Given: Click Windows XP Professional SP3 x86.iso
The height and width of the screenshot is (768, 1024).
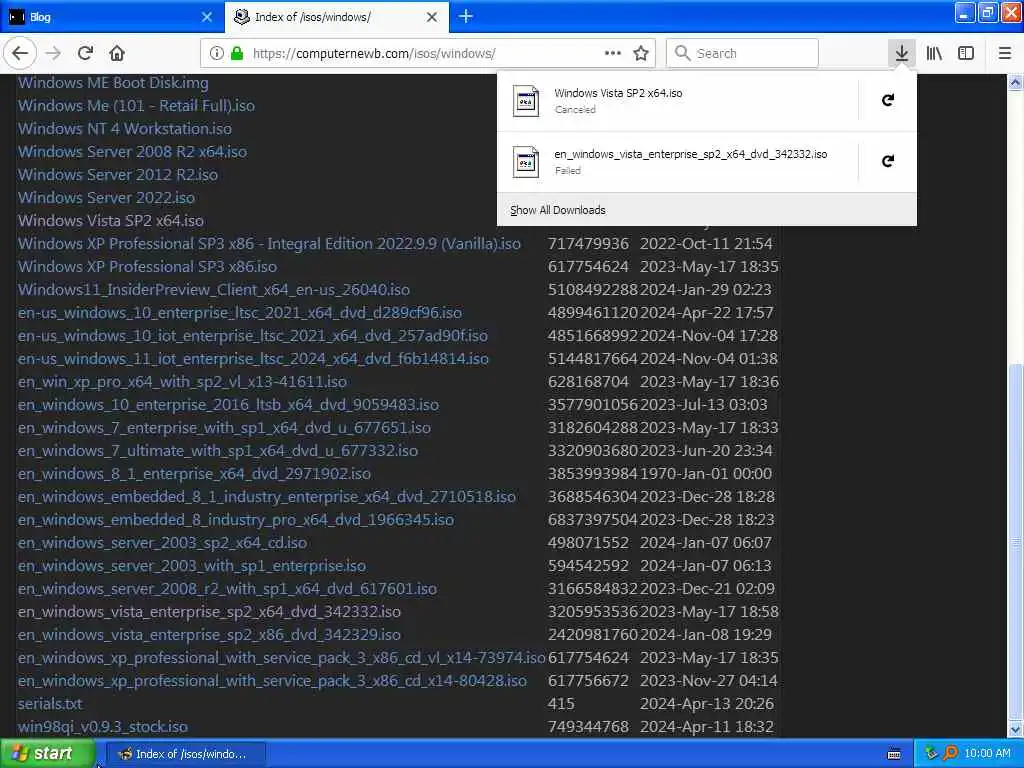Looking at the screenshot, I should (147, 266).
